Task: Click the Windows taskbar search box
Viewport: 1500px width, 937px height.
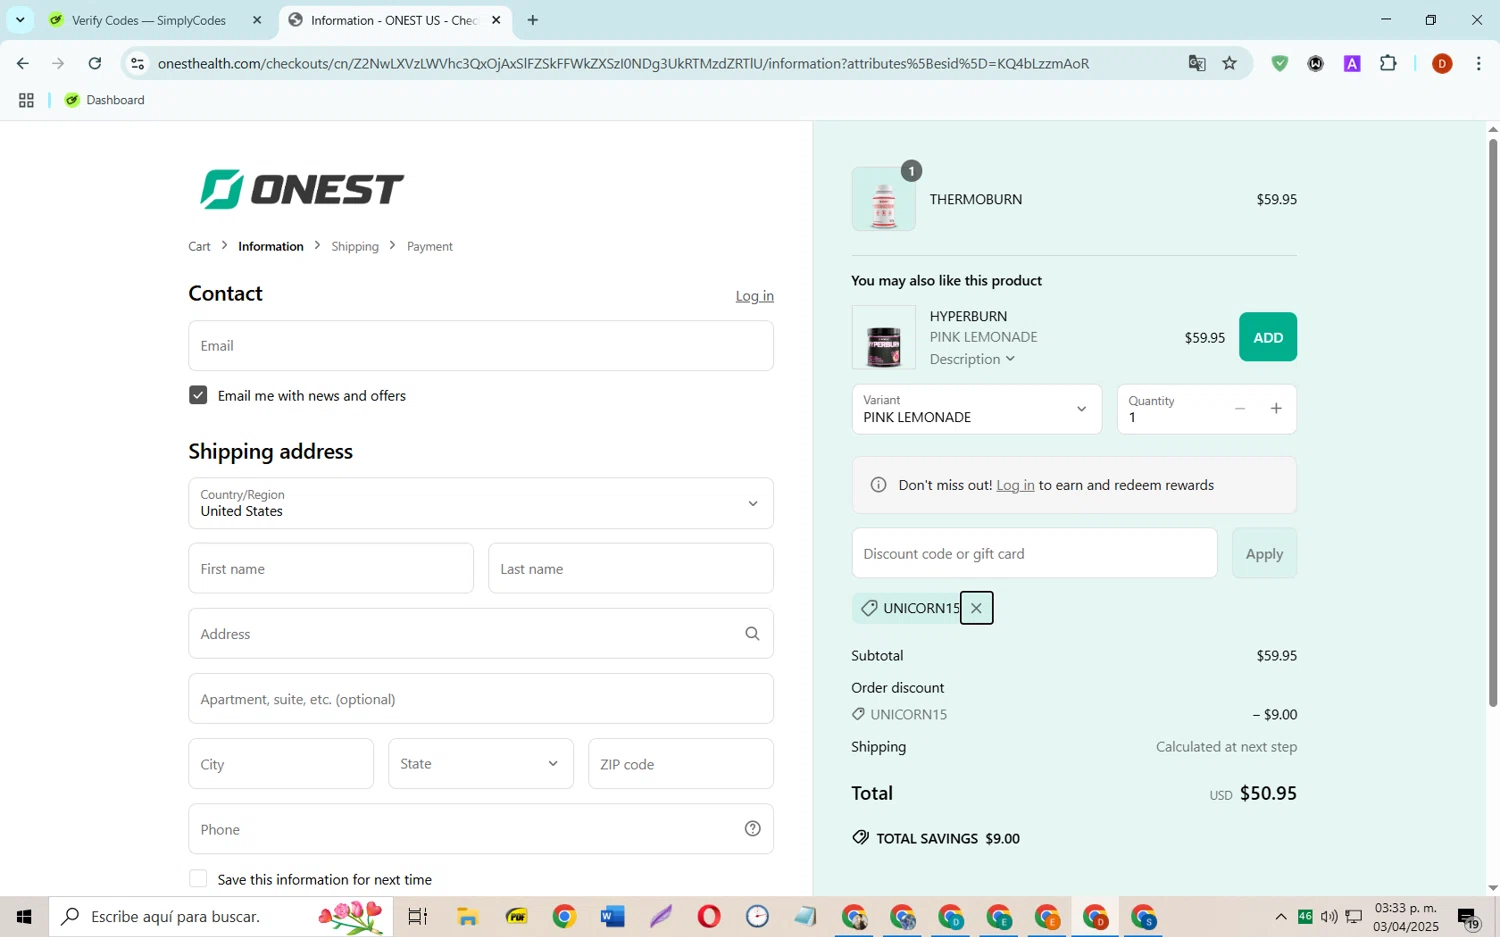Action: (x=221, y=916)
